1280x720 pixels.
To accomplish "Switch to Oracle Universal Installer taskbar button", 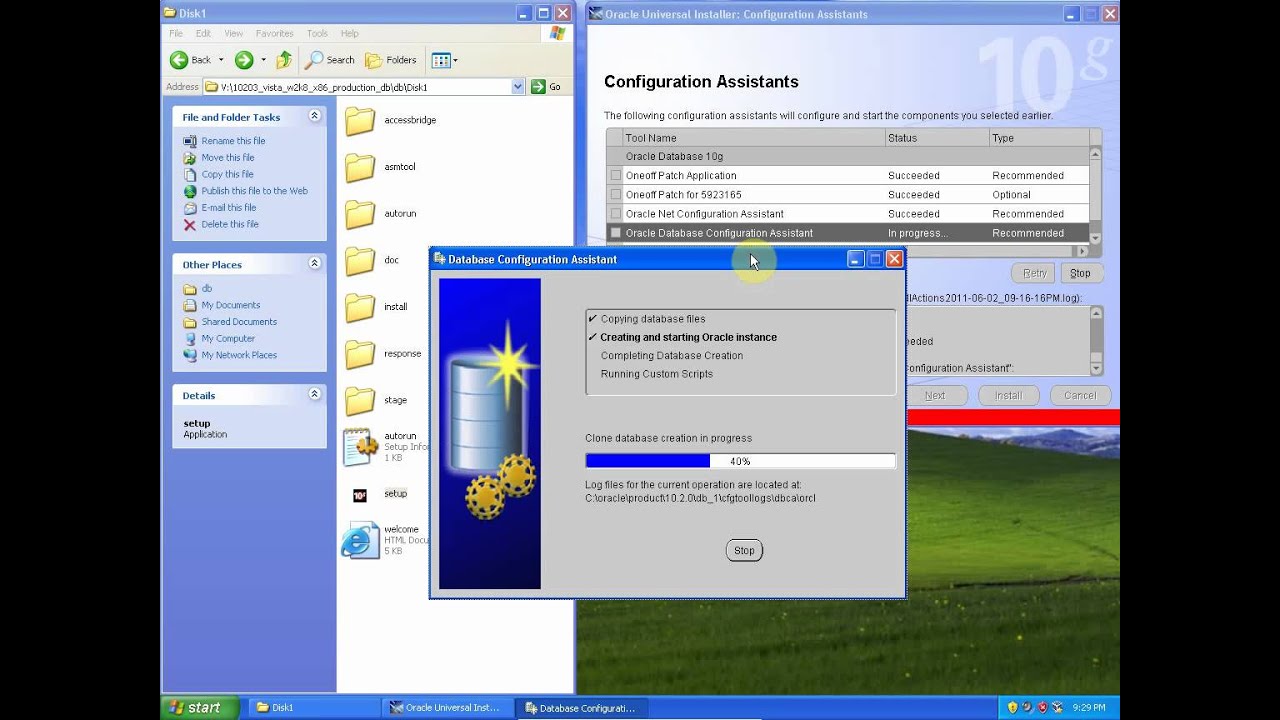I will tap(448, 708).
